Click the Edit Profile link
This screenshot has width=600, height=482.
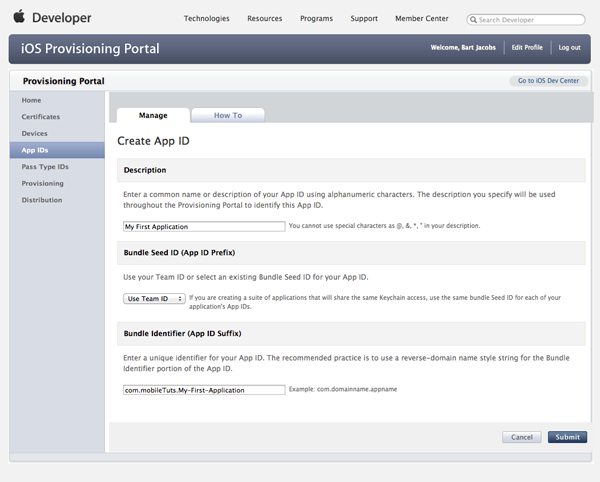coord(527,47)
